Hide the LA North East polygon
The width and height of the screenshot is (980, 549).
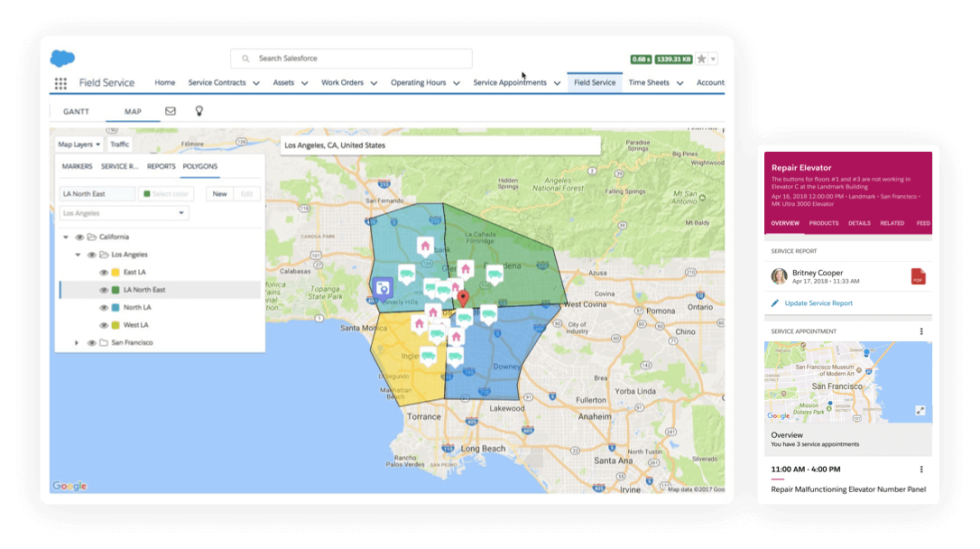[104, 290]
